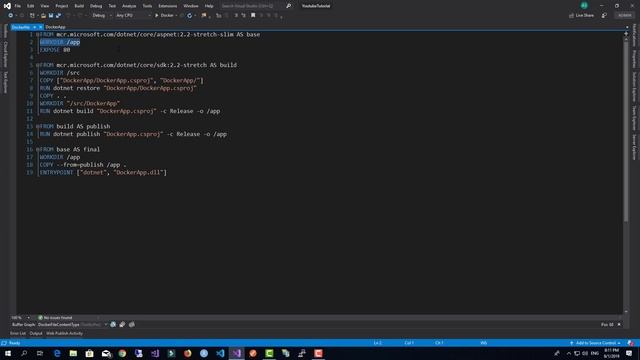Image resolution: width=640 pixels, height=360 pixels.
Task: Collapse the FROM base block on line 1
Action: pos(37,35)
